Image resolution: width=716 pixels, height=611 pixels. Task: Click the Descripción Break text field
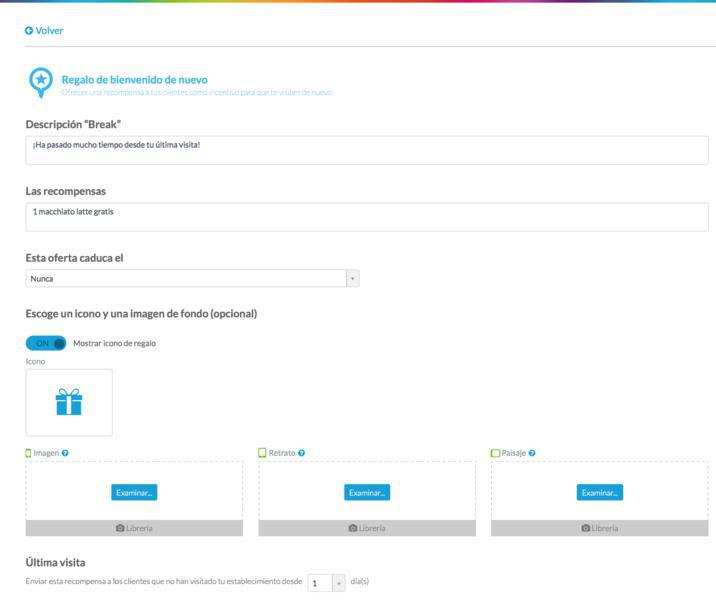(366, 150)
